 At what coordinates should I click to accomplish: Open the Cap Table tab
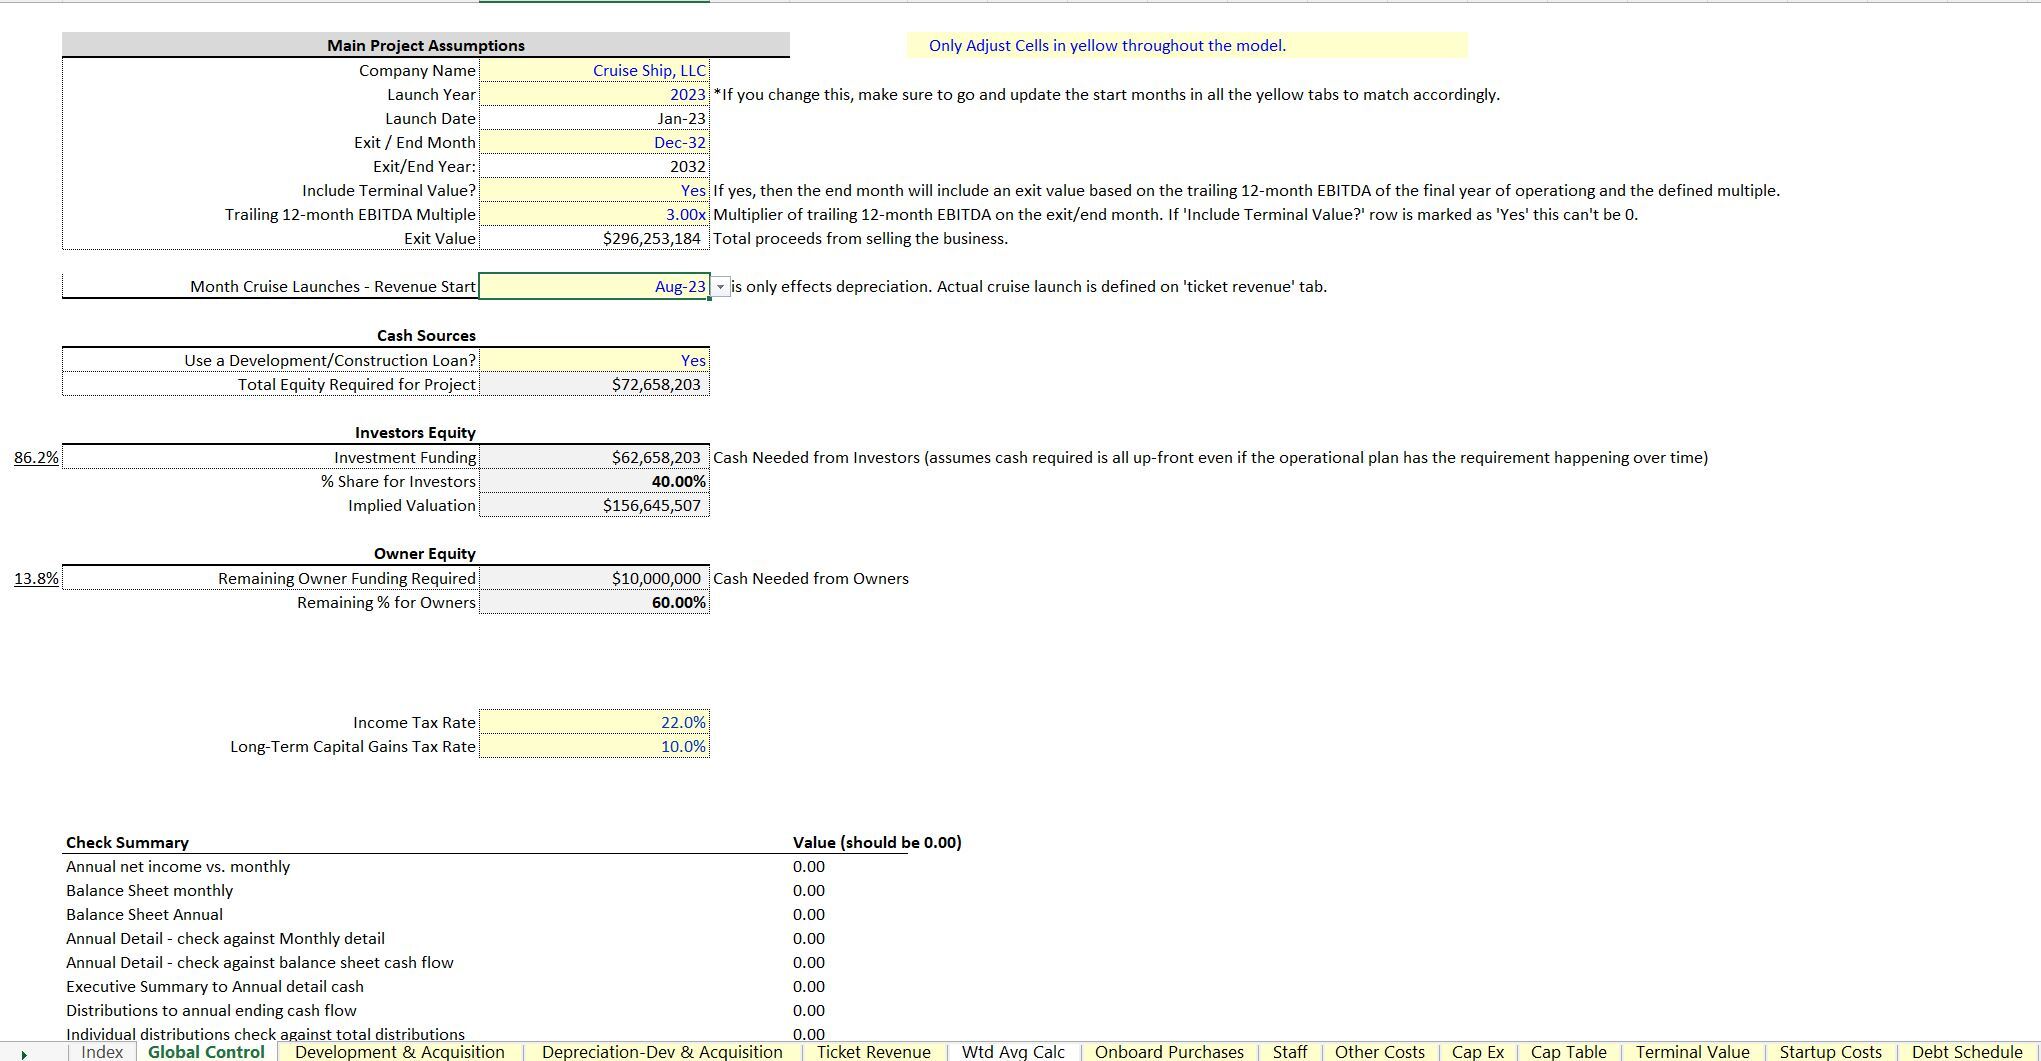tap(1569, 1052)
